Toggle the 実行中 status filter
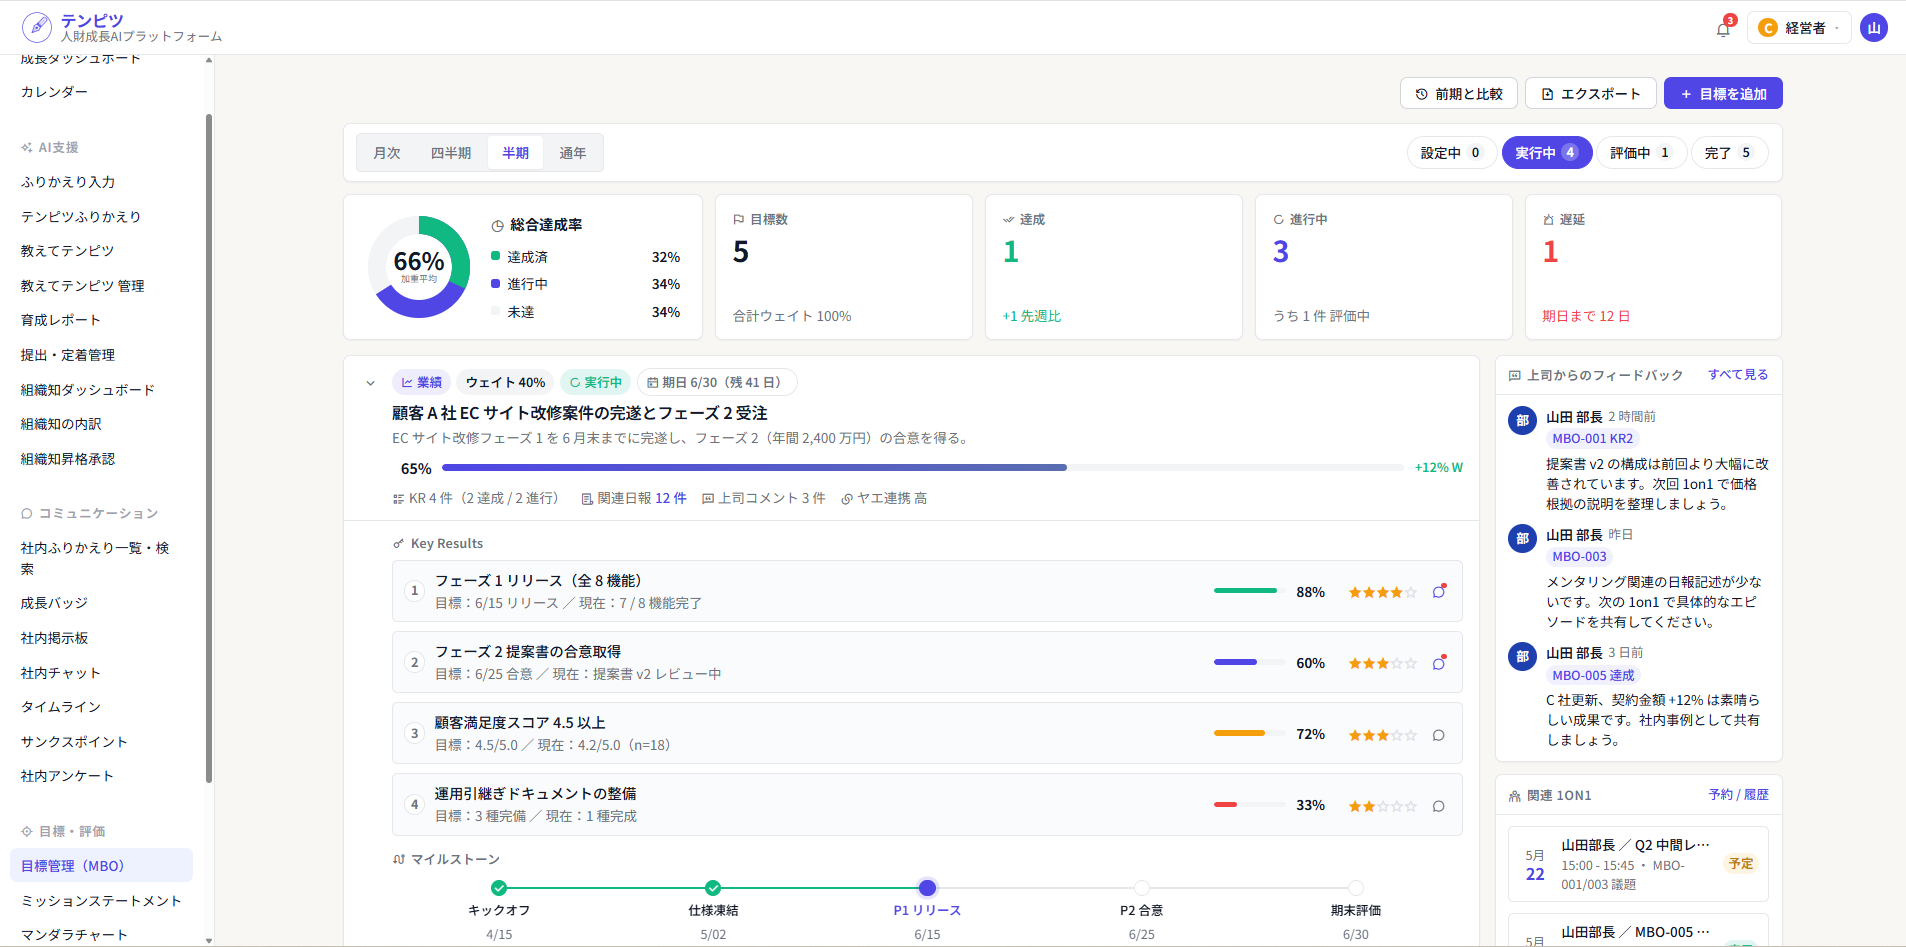The image size is (1906, 947). tap(1547, 153)
